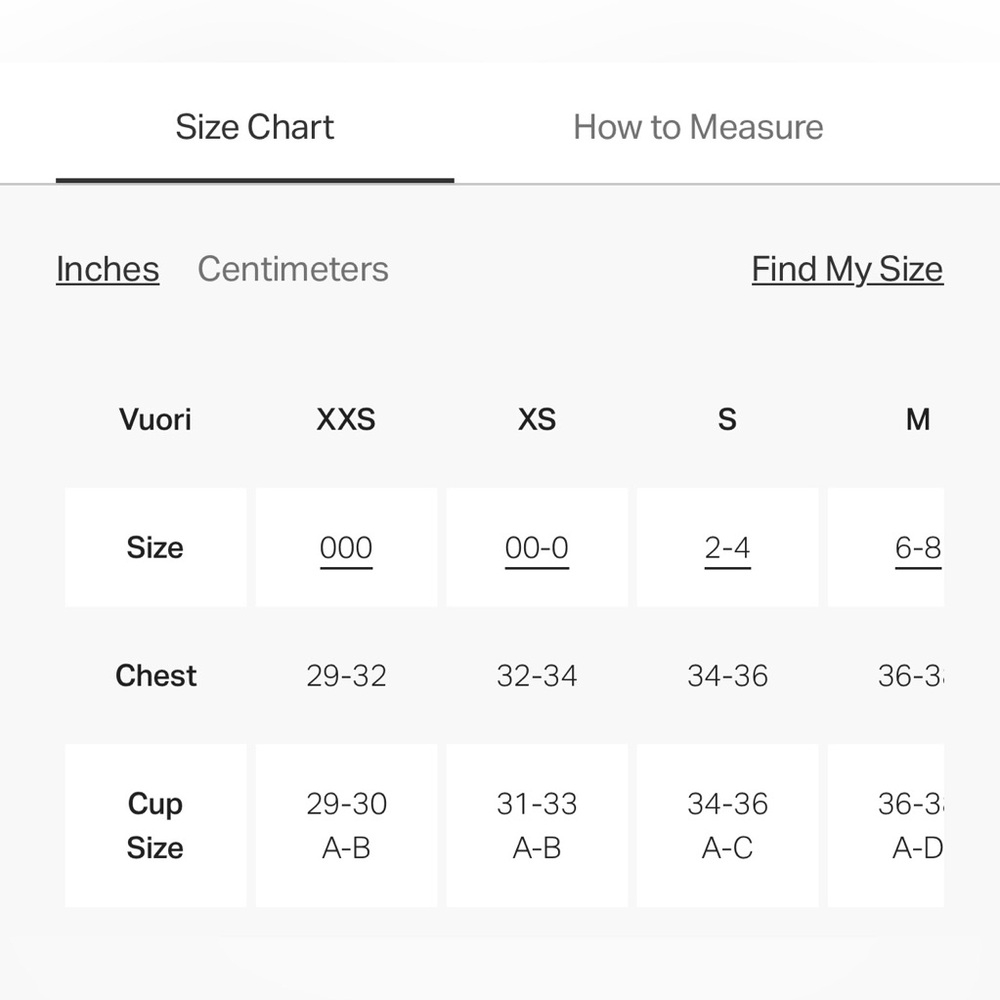Switch units to Centimeters
Image resolution: width=1000 pixels, height=1000 pixels.
(293, 269)
